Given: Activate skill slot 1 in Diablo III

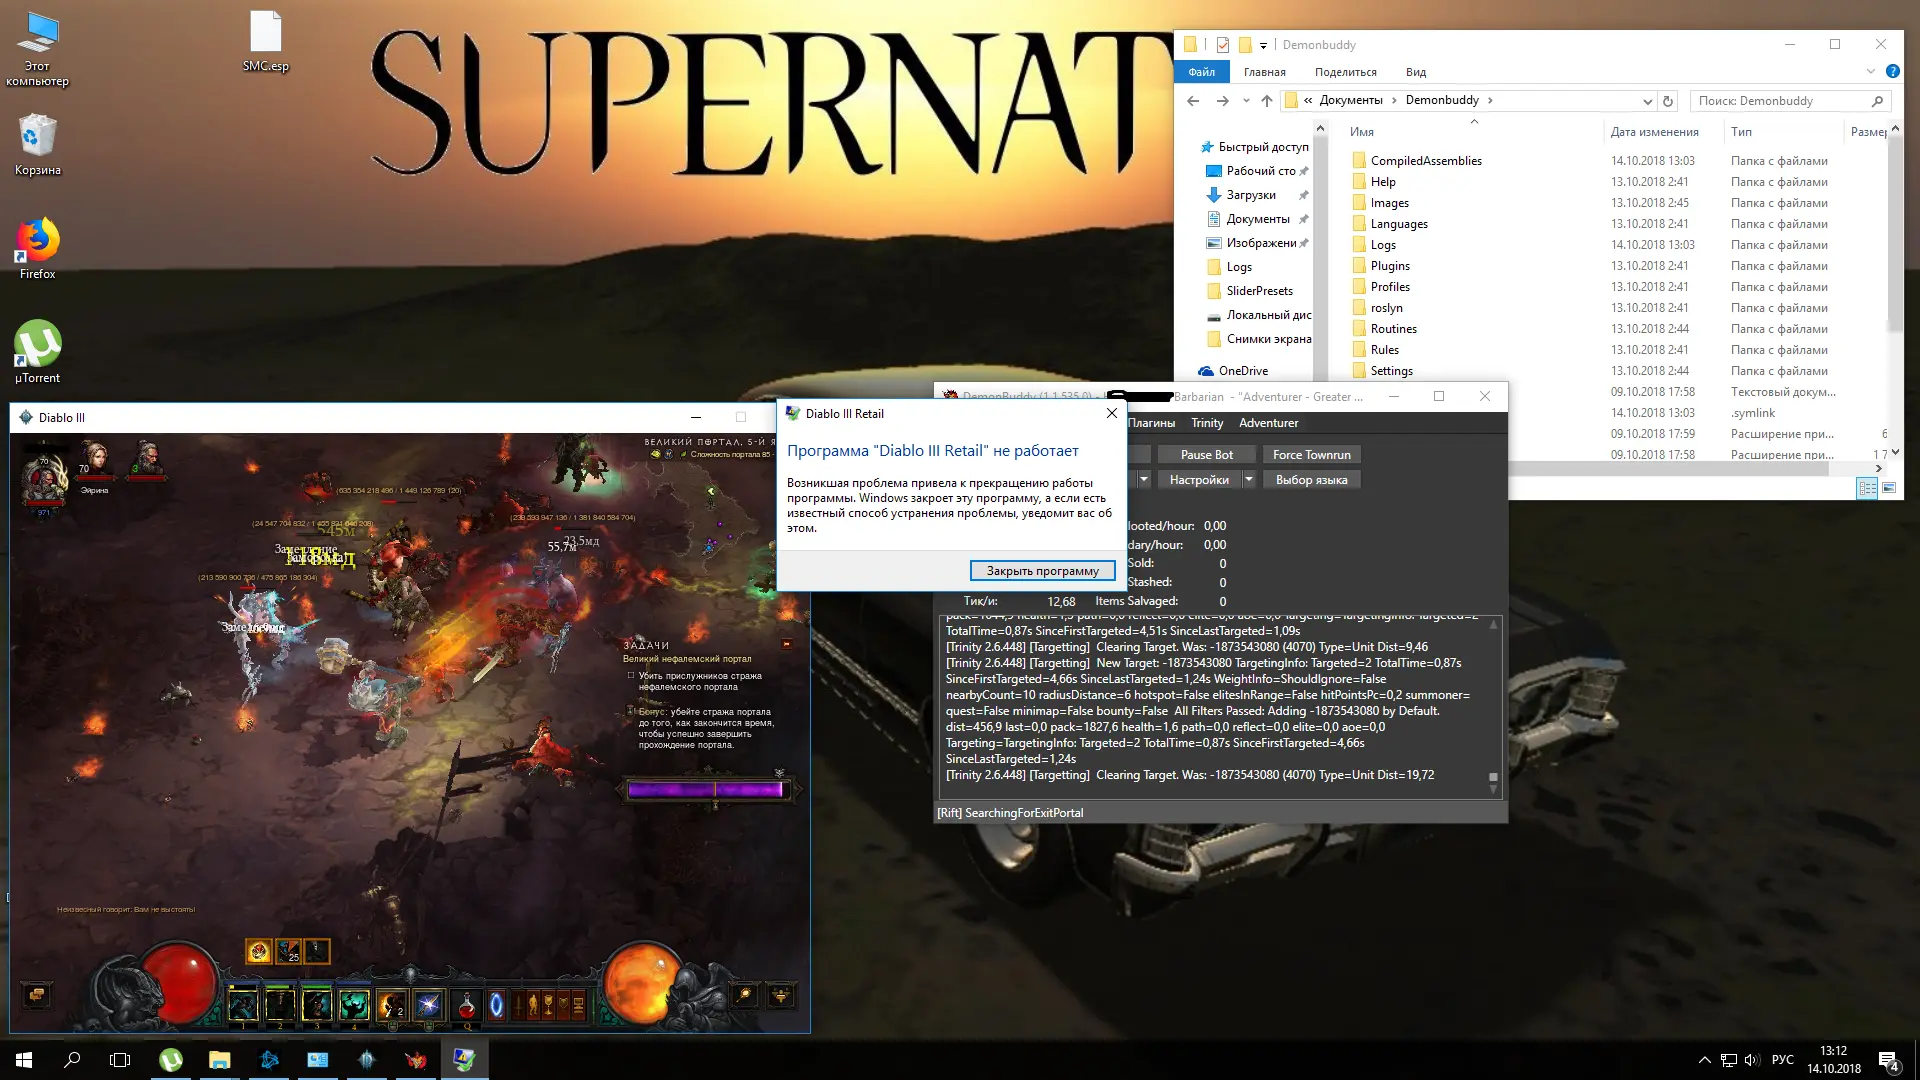Looking at the screenshot, I should [x=243, y=1004].
